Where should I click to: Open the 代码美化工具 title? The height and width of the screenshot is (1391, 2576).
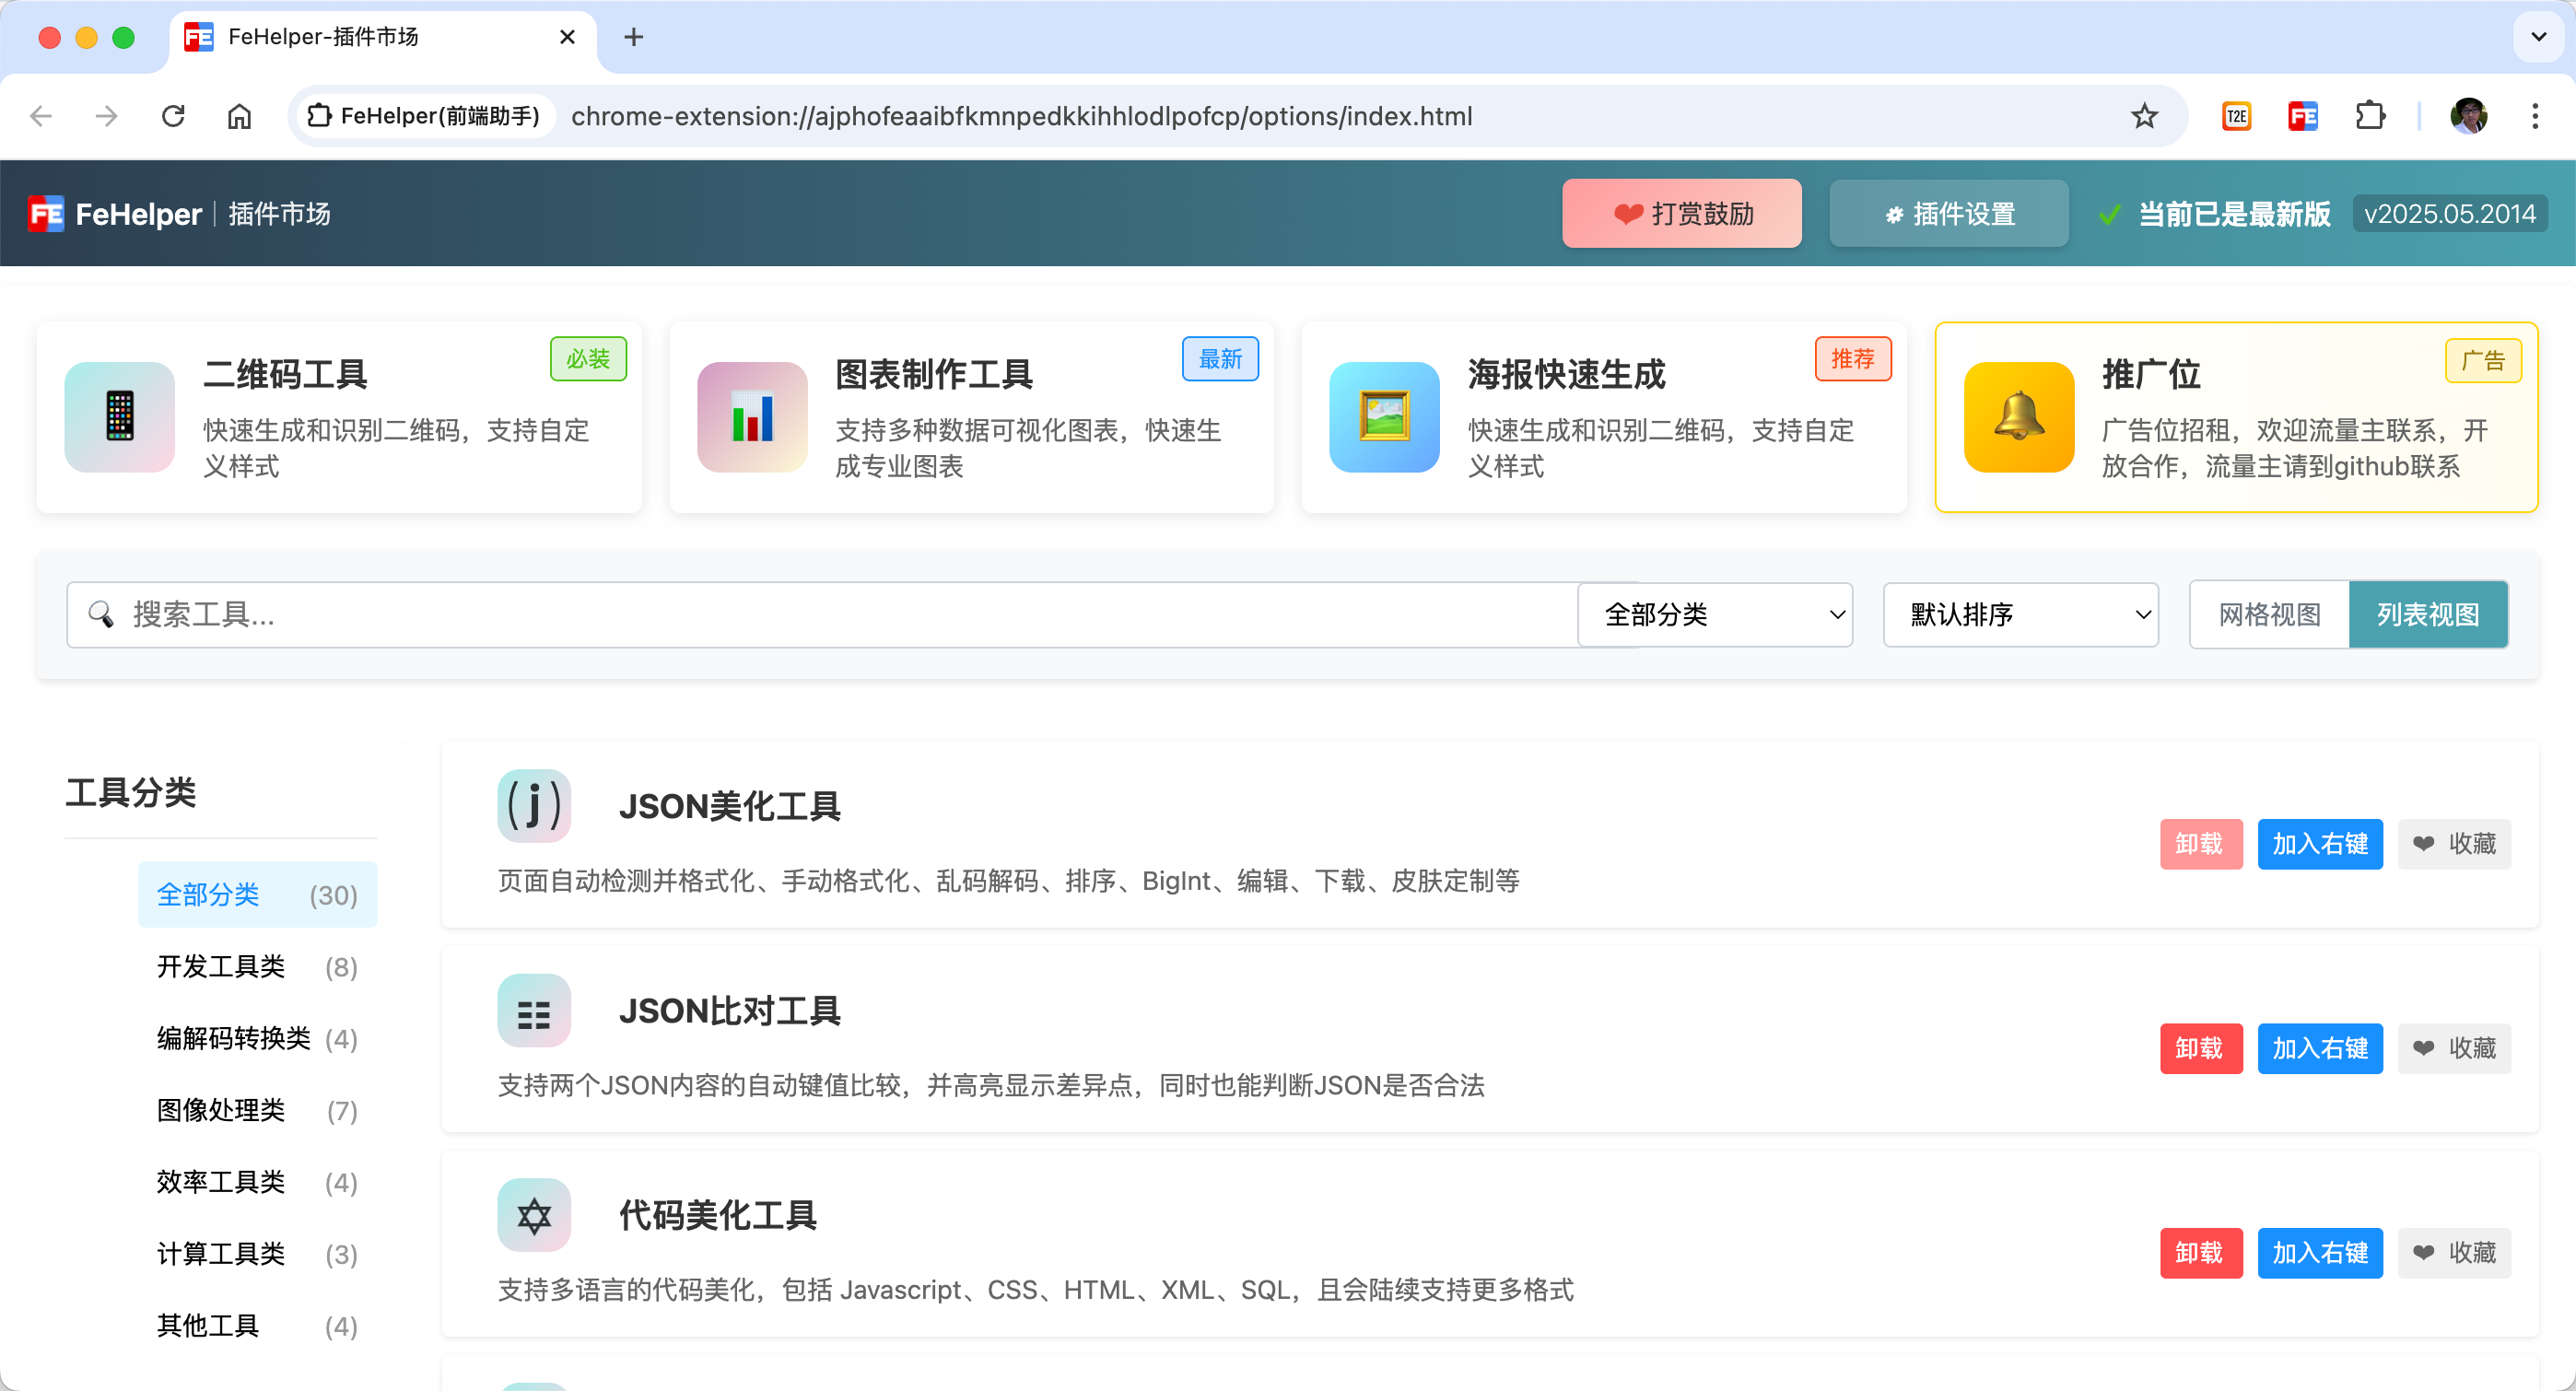click(718, 1215)
